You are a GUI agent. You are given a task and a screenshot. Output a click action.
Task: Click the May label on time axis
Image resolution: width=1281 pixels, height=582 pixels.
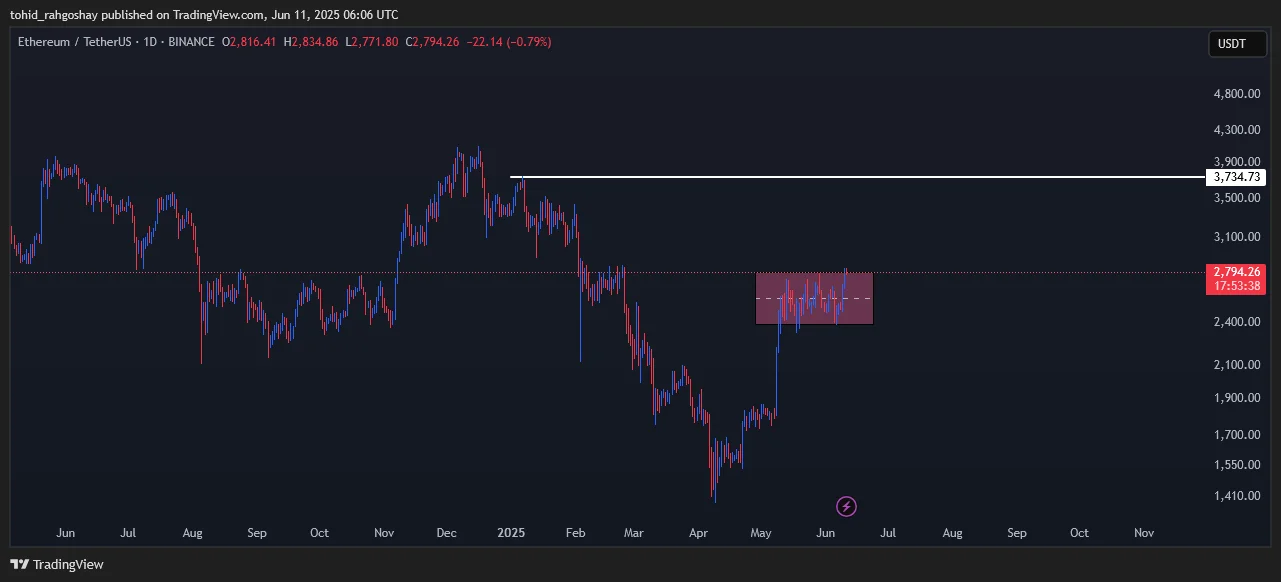point(761,533)
